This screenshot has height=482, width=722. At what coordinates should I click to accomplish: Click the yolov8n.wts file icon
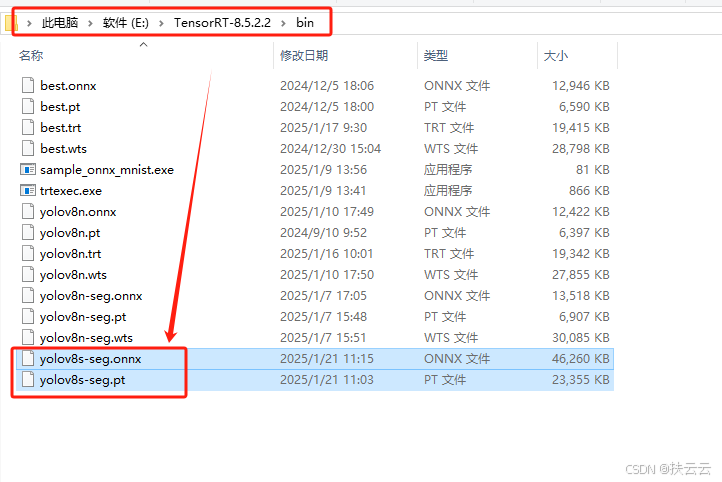point(28,275)
